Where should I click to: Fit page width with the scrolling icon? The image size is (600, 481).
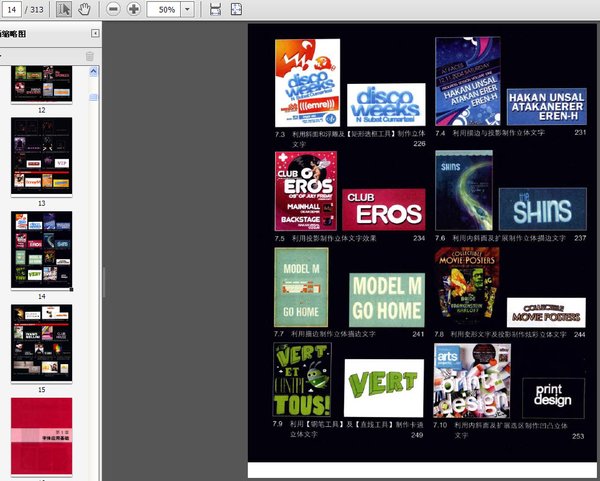pos(215,9)
